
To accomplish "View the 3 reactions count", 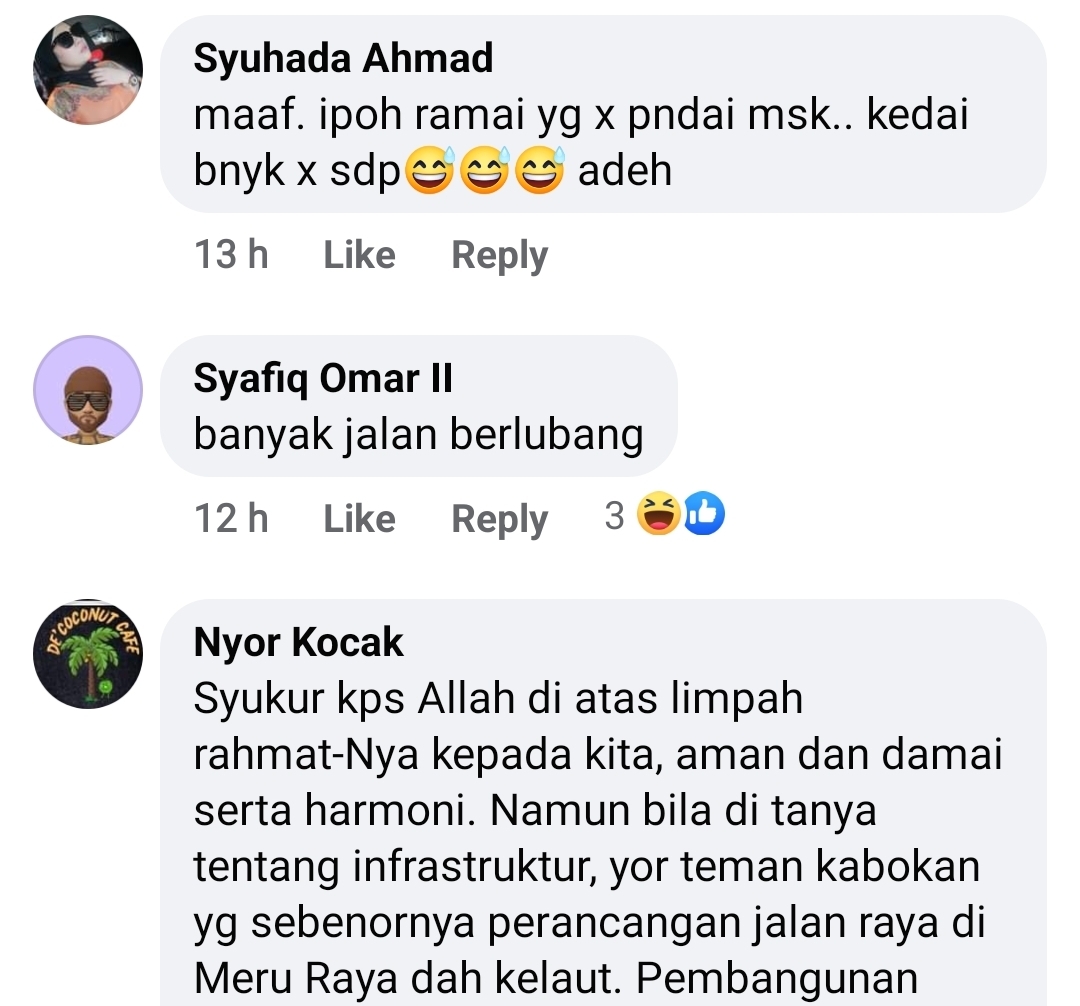I will point(614,515).
